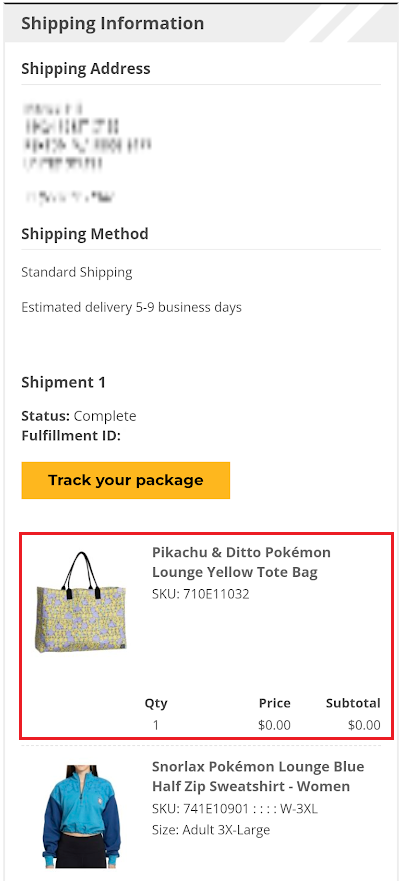The width and height of the screenshot is (401, 881).
Task: Click the blurred shipping address block
Action: [x=87, y=152]
